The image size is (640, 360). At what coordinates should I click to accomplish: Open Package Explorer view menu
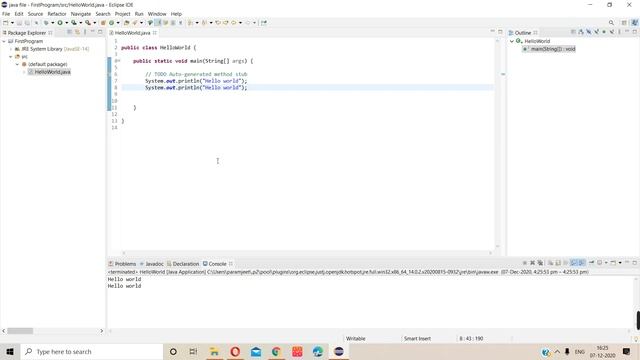pyautogui.click(x=85, y=32)
